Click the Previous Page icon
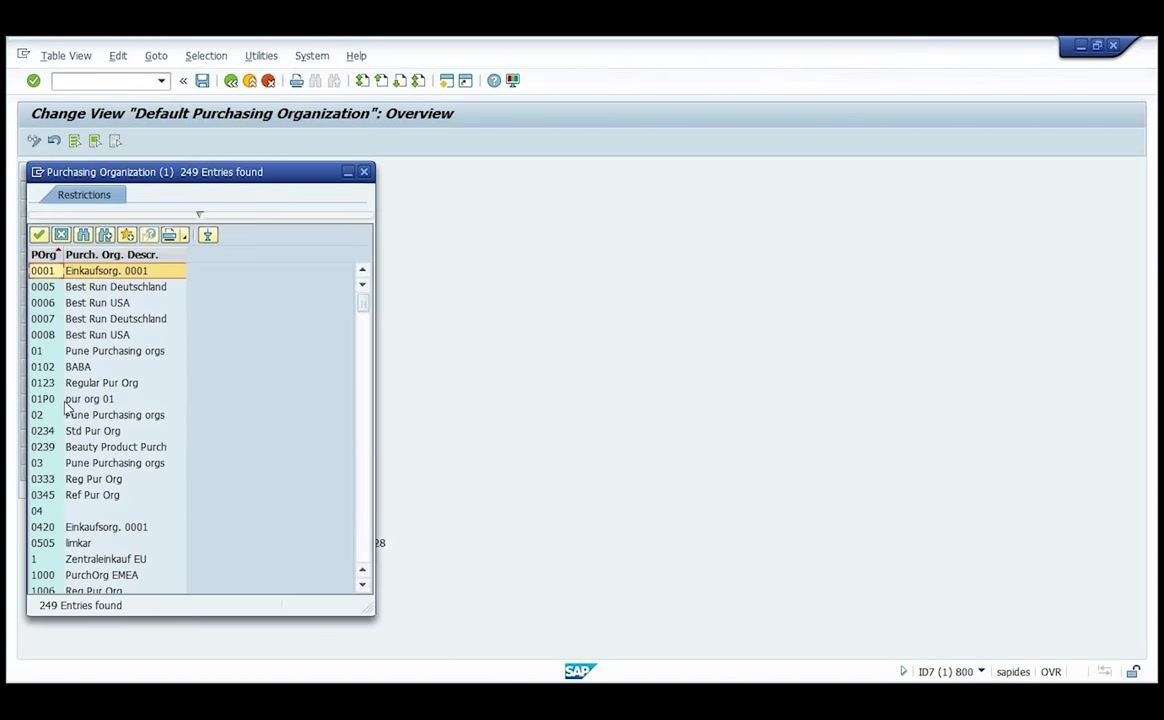This screenshot has width=1164, height=720. [x=381, y=81]
